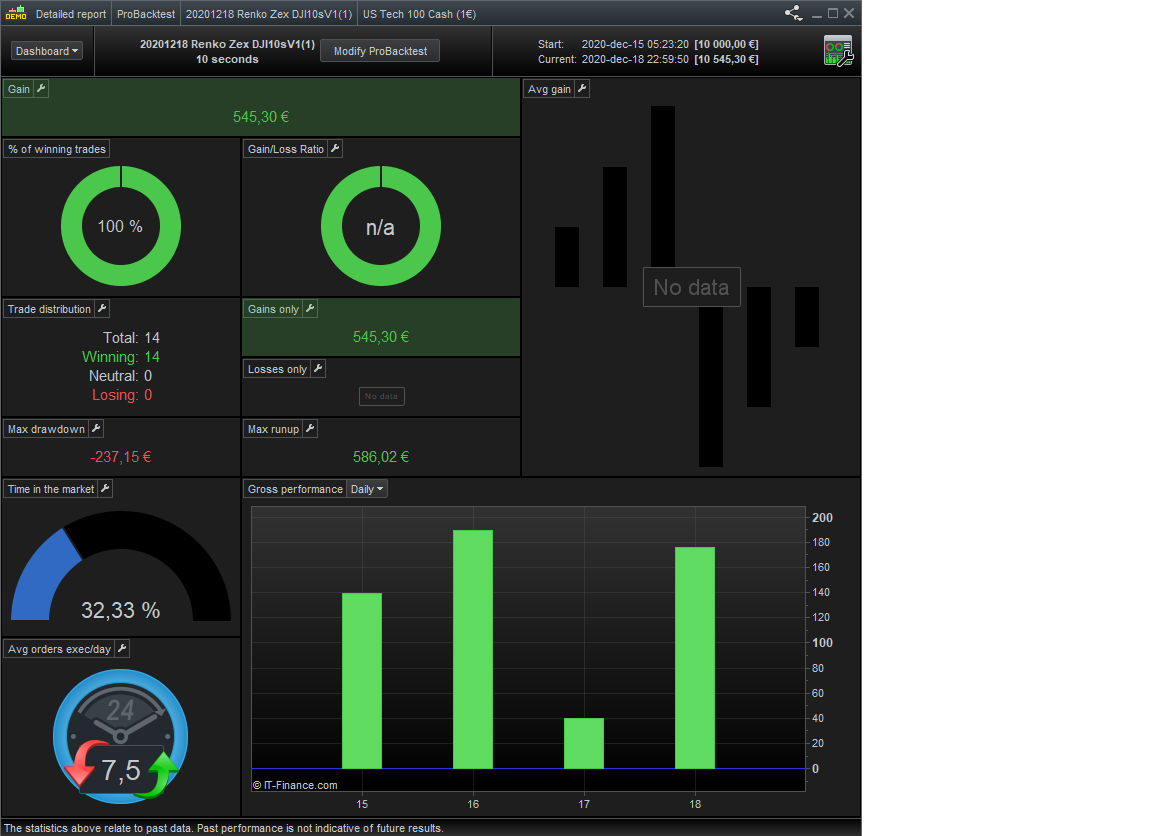The height and width of the screenshot is (836, 1152).
Task: Click the % of winning trades label
Action: click(57, 149)
